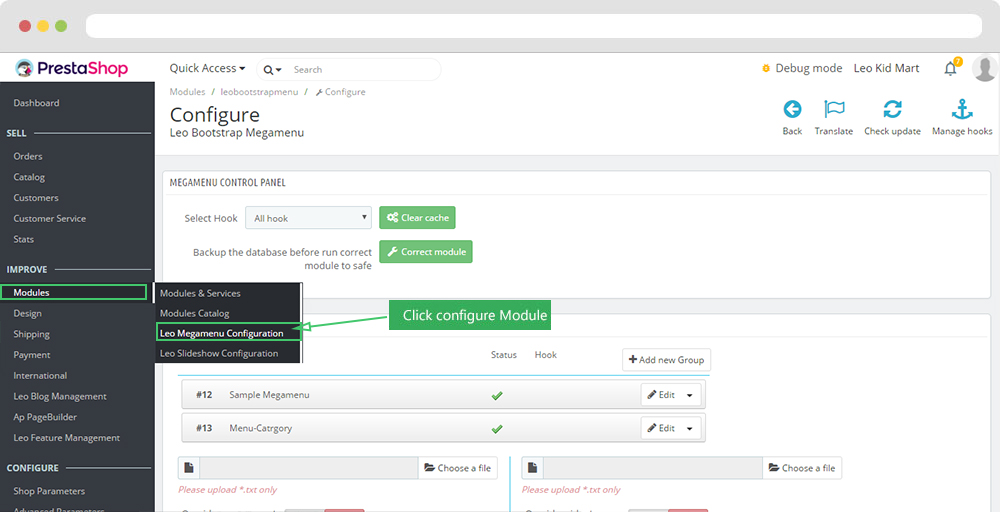Click the Leo Kid Mart shop link
Image resolution: width=1000 pixels, height=512 pixels.
886,68
